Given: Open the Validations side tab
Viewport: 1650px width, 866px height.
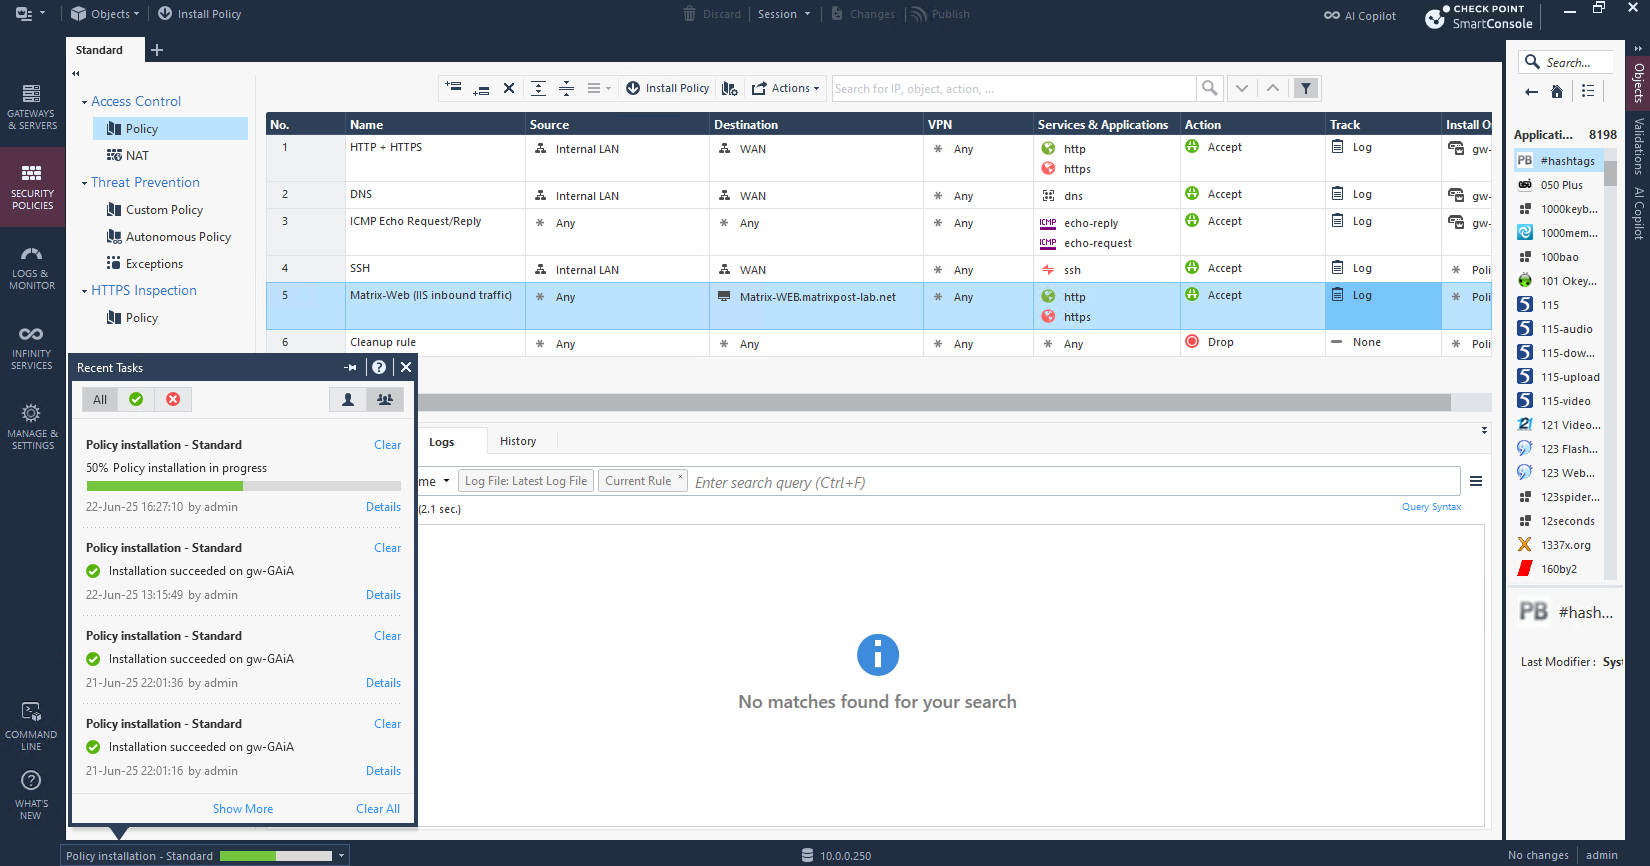Looking at the screenshot, I should click(x=1638, y=146).
